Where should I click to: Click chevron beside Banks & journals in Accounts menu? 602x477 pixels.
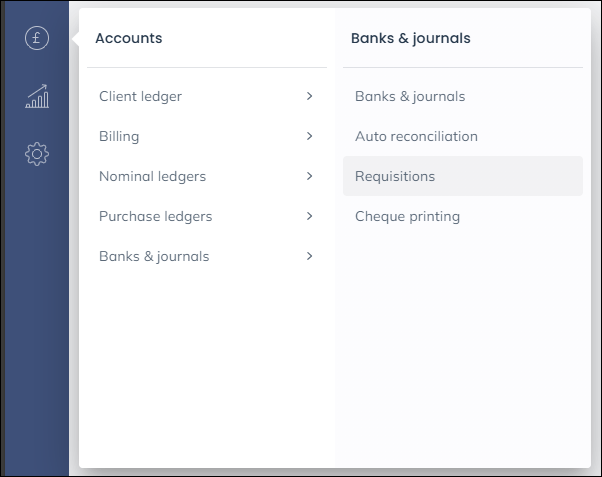pos(310,256)
